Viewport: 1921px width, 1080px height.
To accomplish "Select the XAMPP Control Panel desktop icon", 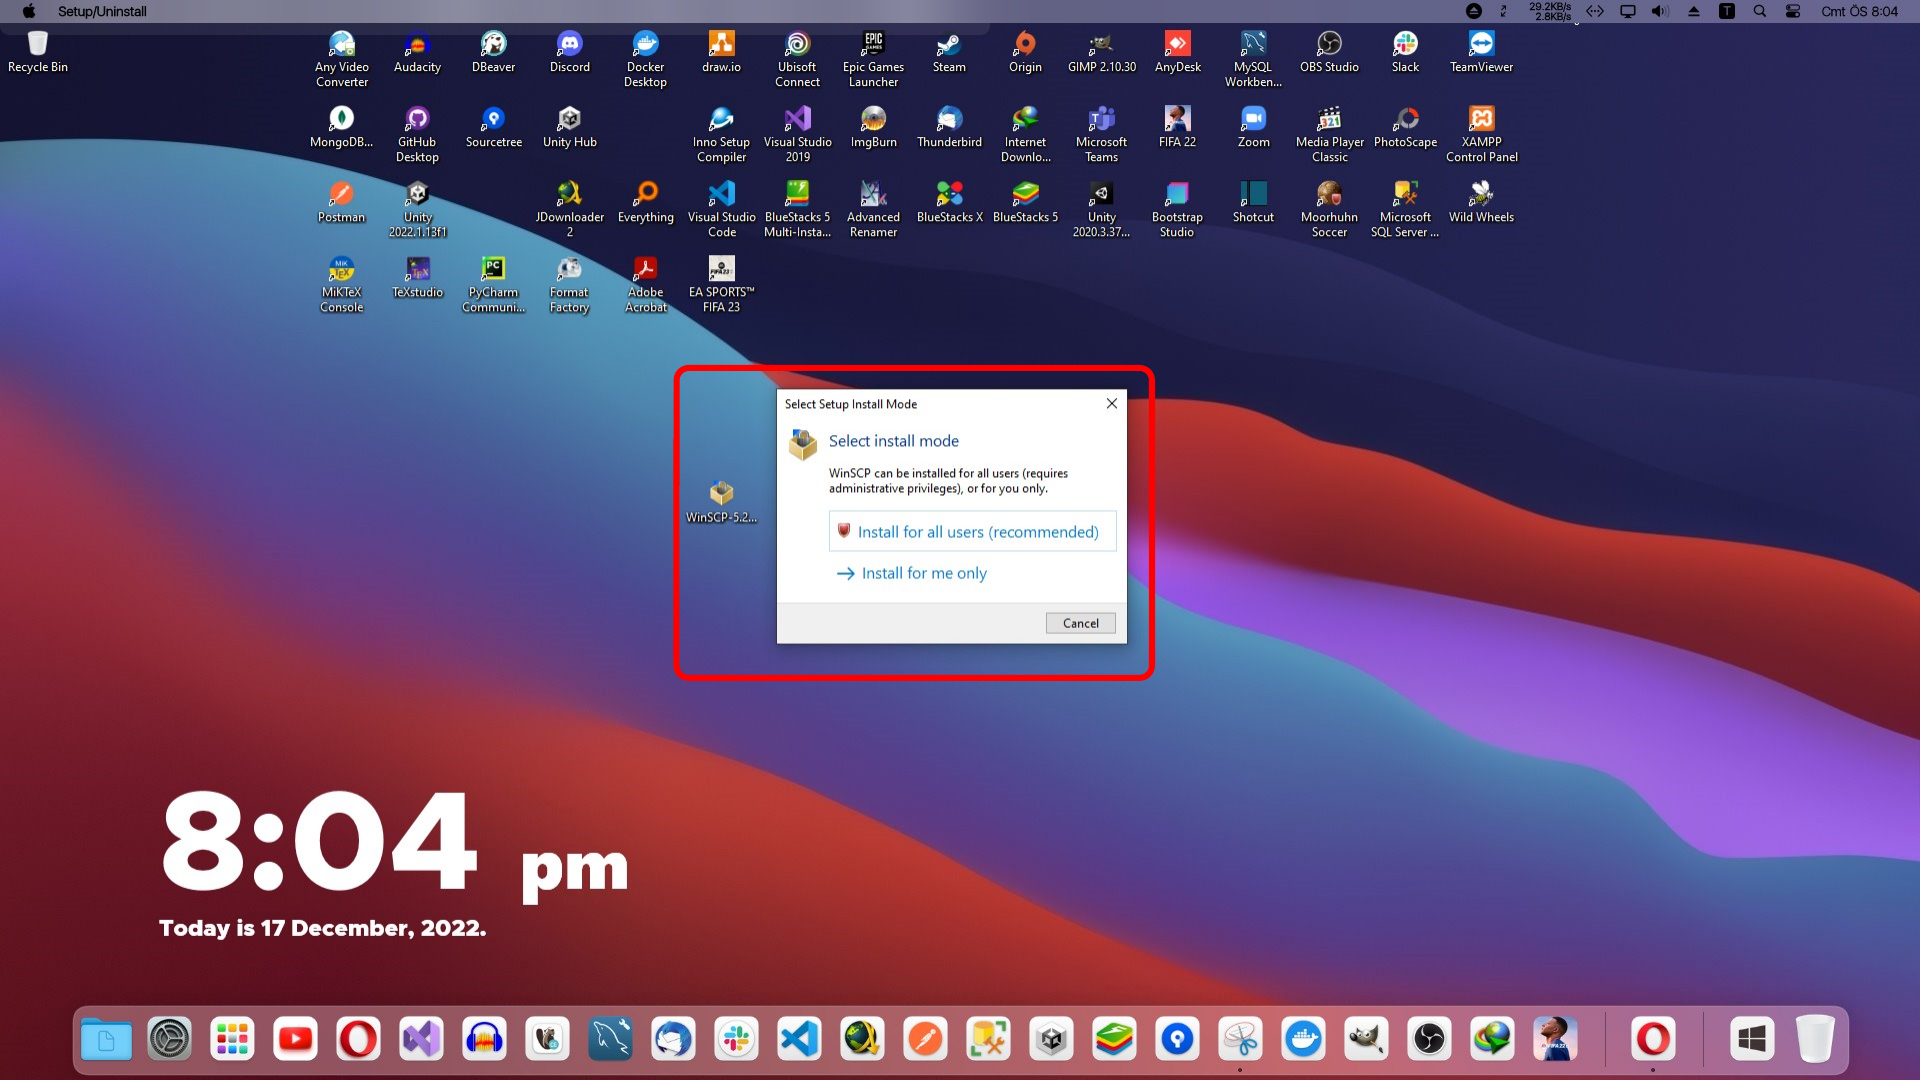I will click(x=1482, y=134).
